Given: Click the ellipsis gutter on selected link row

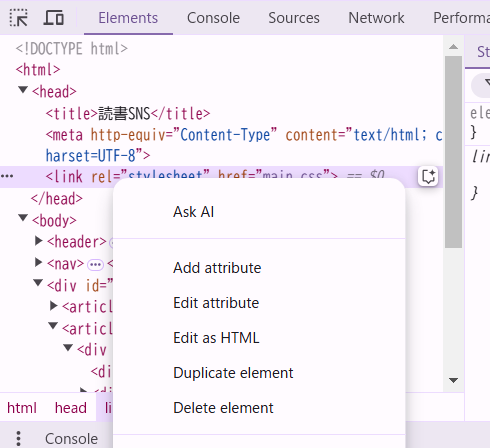Looking at the screenshot, I should tap(7, 176).
